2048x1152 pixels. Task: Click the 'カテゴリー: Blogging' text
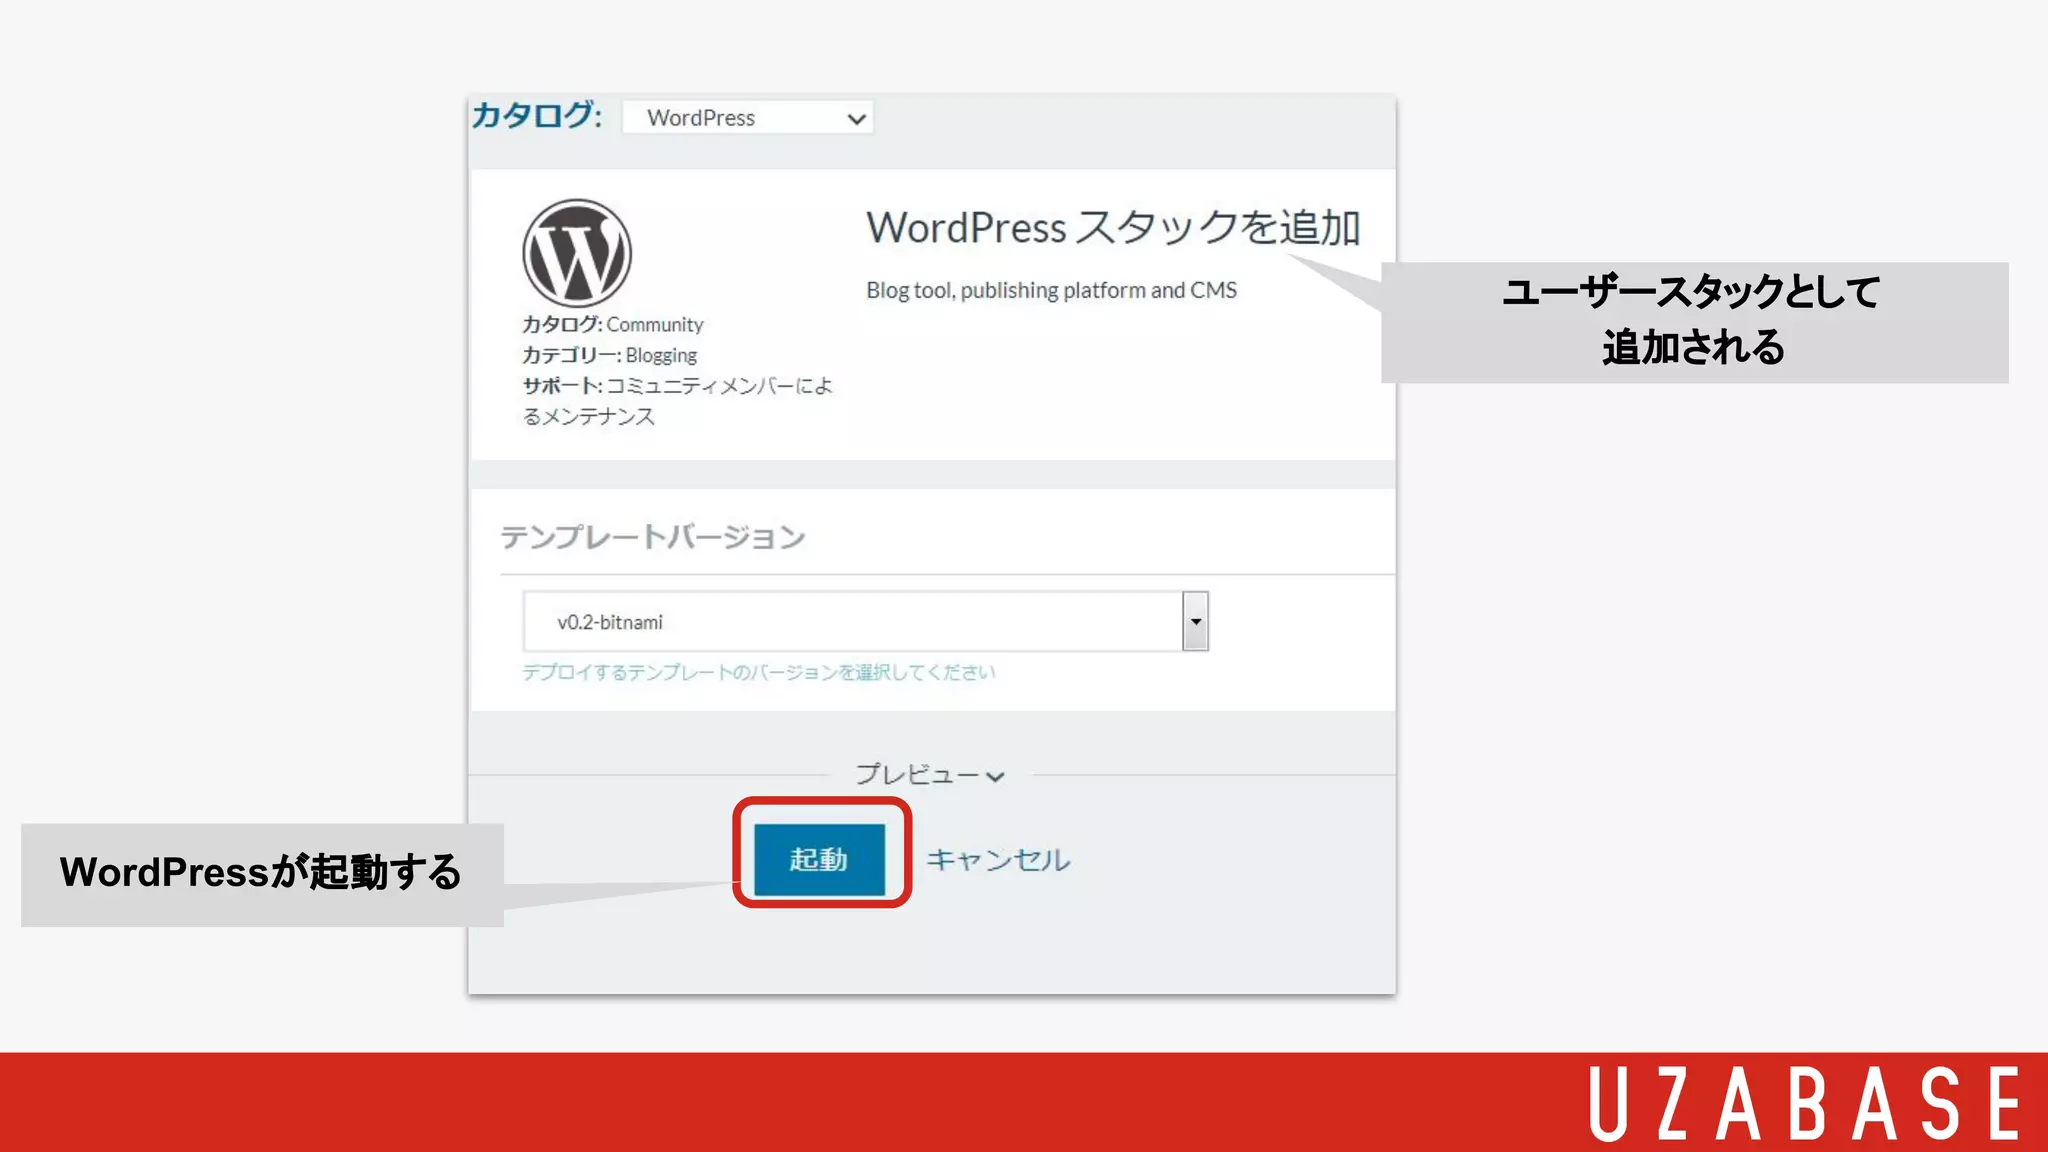pos(609,355)
